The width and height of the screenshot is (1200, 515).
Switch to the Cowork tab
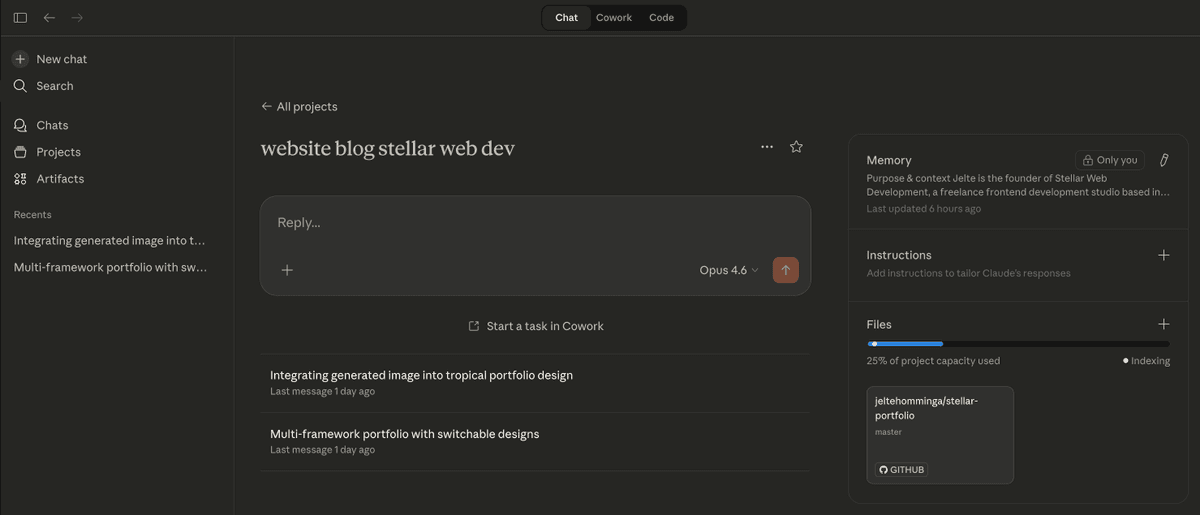(614, 18)
